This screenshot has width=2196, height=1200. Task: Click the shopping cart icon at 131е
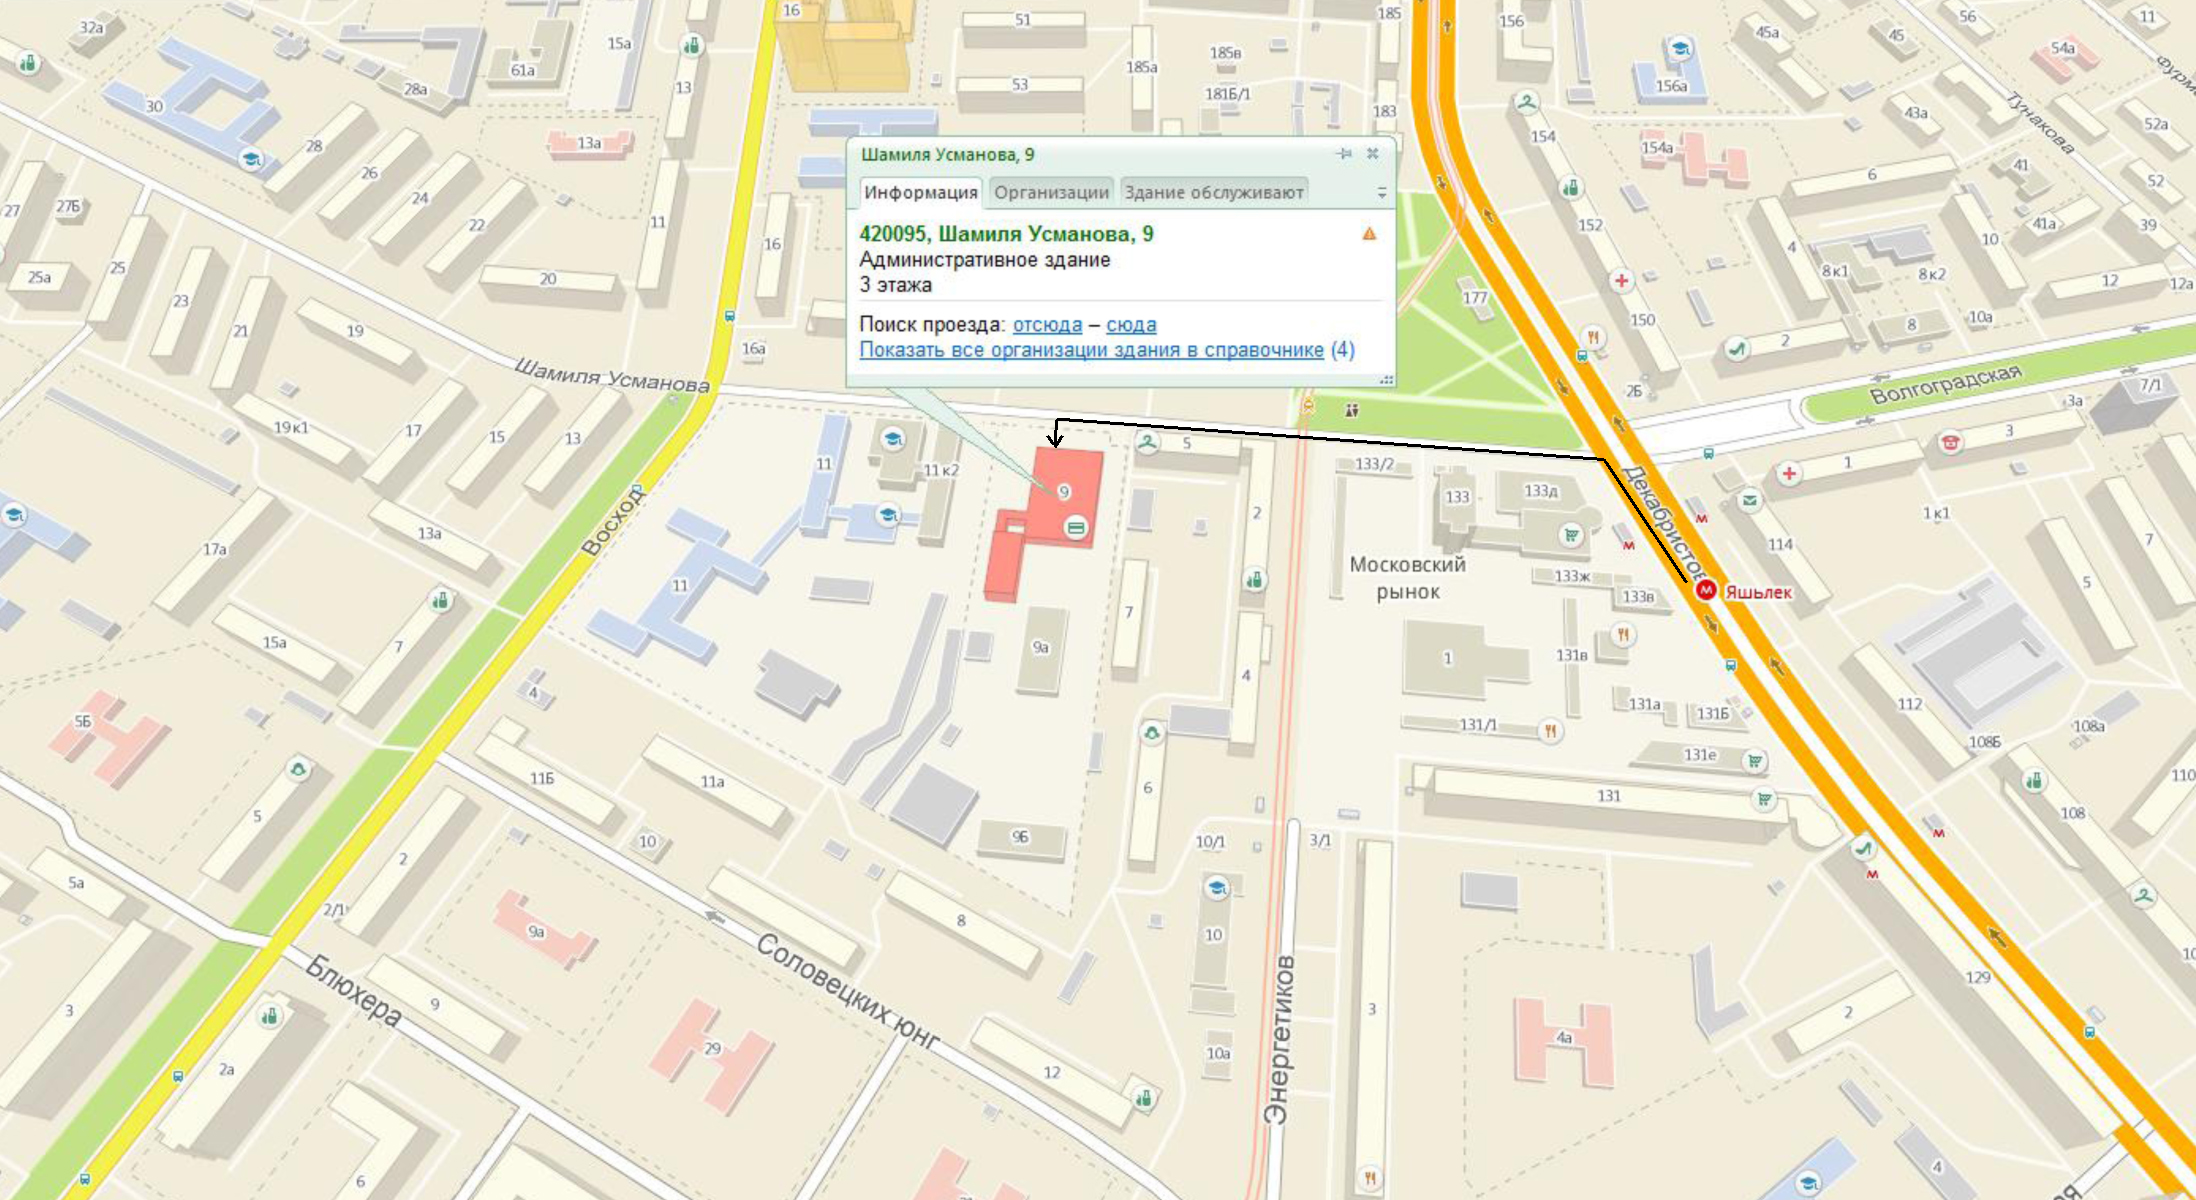1754,762
